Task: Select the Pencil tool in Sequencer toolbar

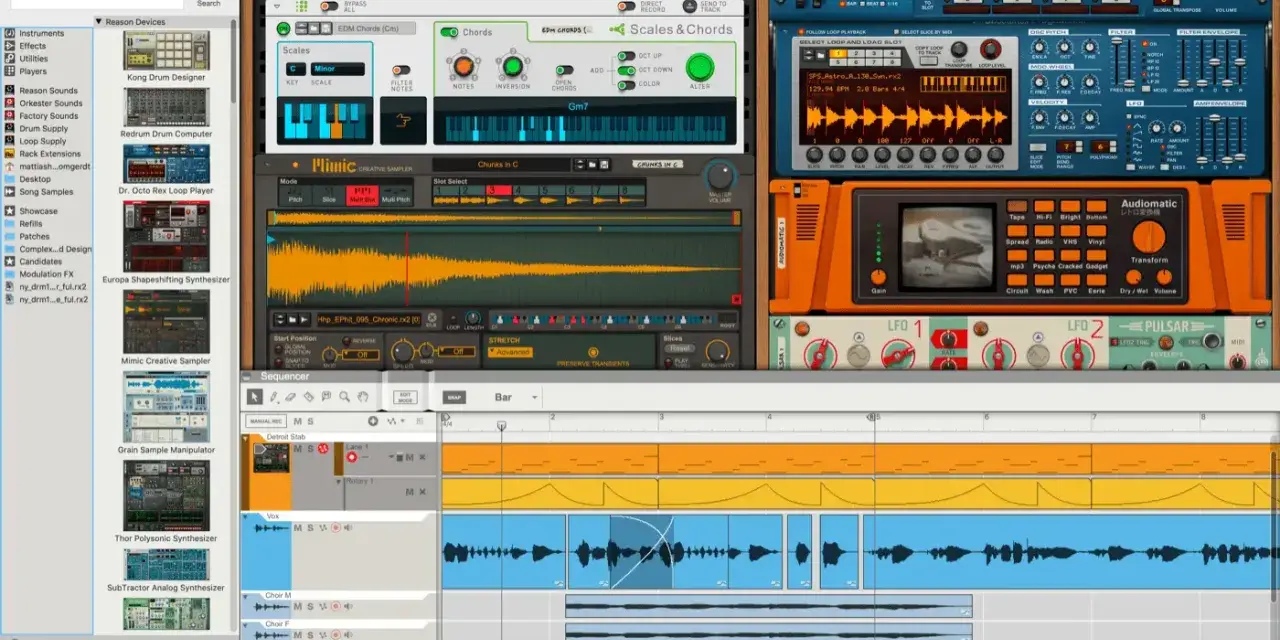Action: pos(274,397)
